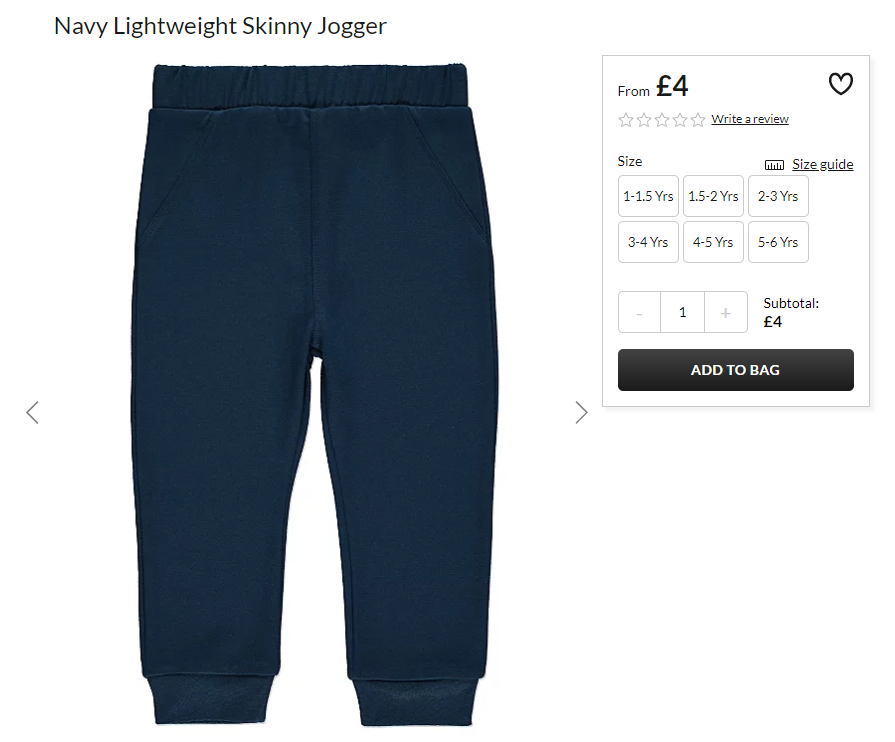Select size 1-1.5 Yrs
This screenshot has width=895, height=742.
point(648,196)
